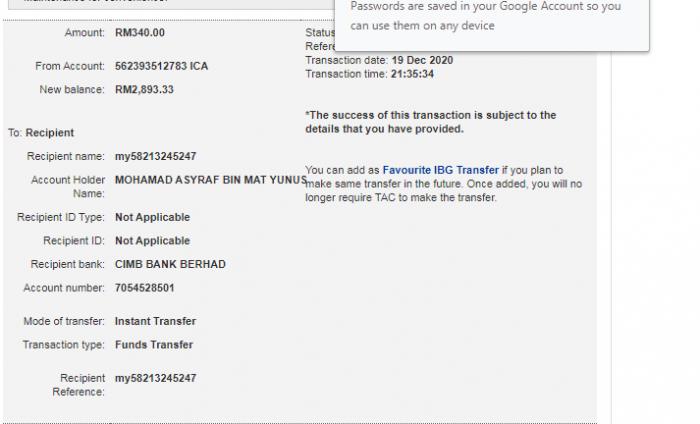Screen dimensions: 700x424
Task: Click the transaction time 21:35:34
Action: pos(412,74)
